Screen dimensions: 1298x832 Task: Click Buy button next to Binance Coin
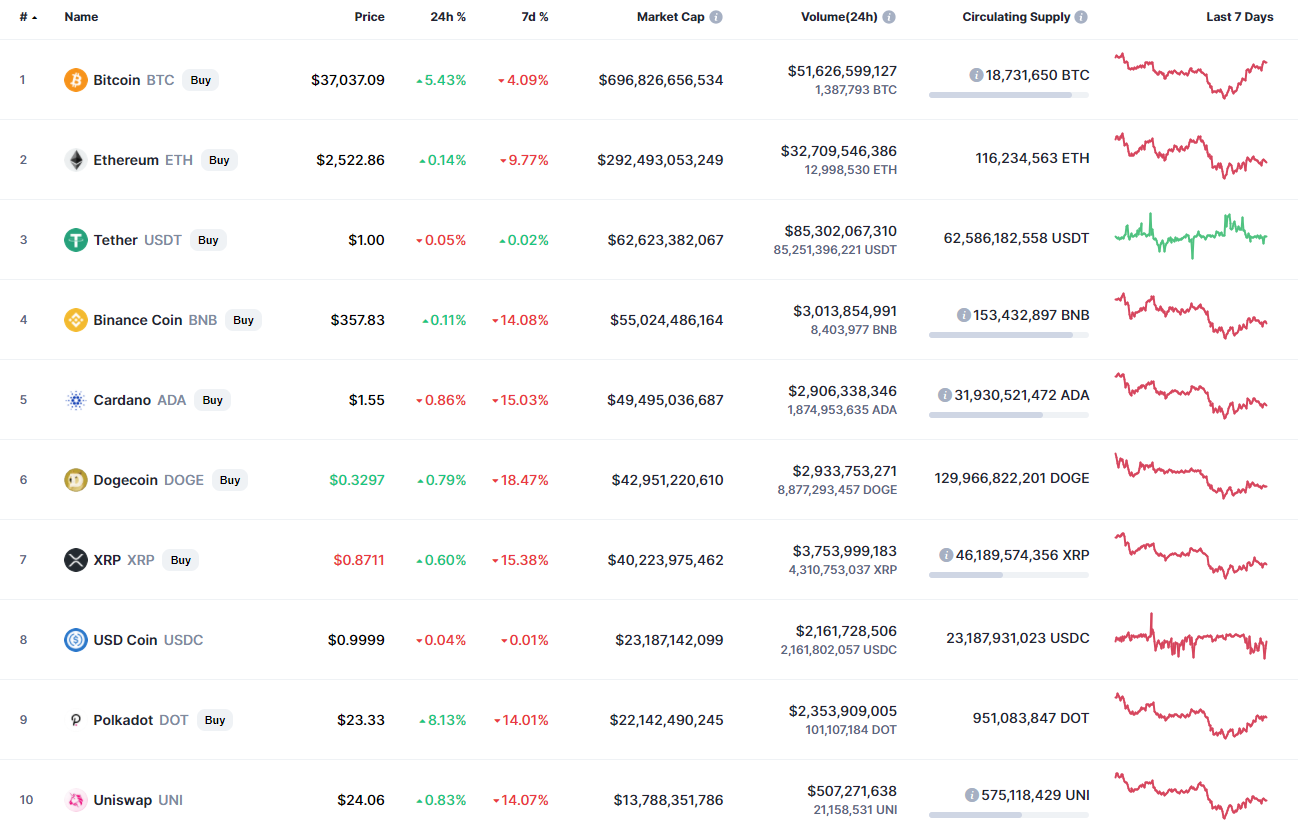(x=243, y=320)
